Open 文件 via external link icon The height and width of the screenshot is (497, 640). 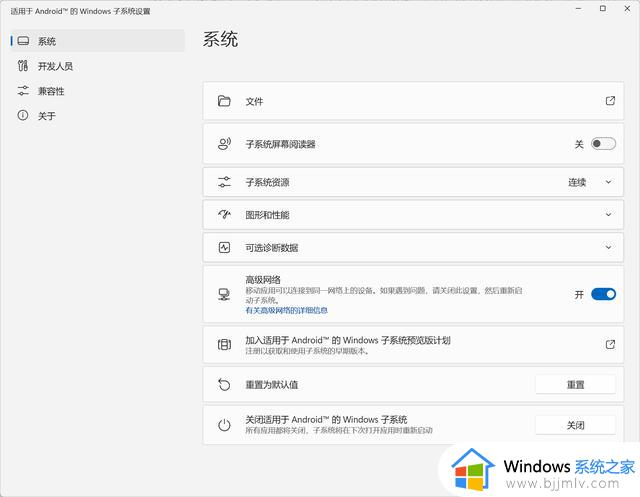(610, 101)
